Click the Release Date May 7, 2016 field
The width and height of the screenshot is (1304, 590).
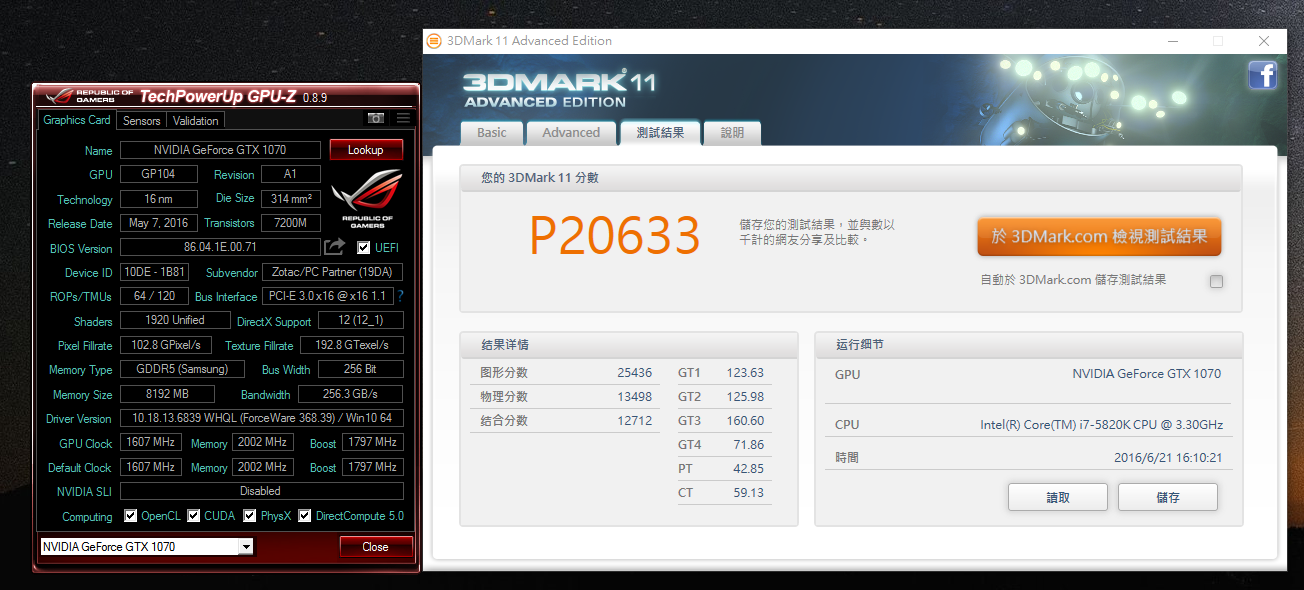click(x=158, y=223)
